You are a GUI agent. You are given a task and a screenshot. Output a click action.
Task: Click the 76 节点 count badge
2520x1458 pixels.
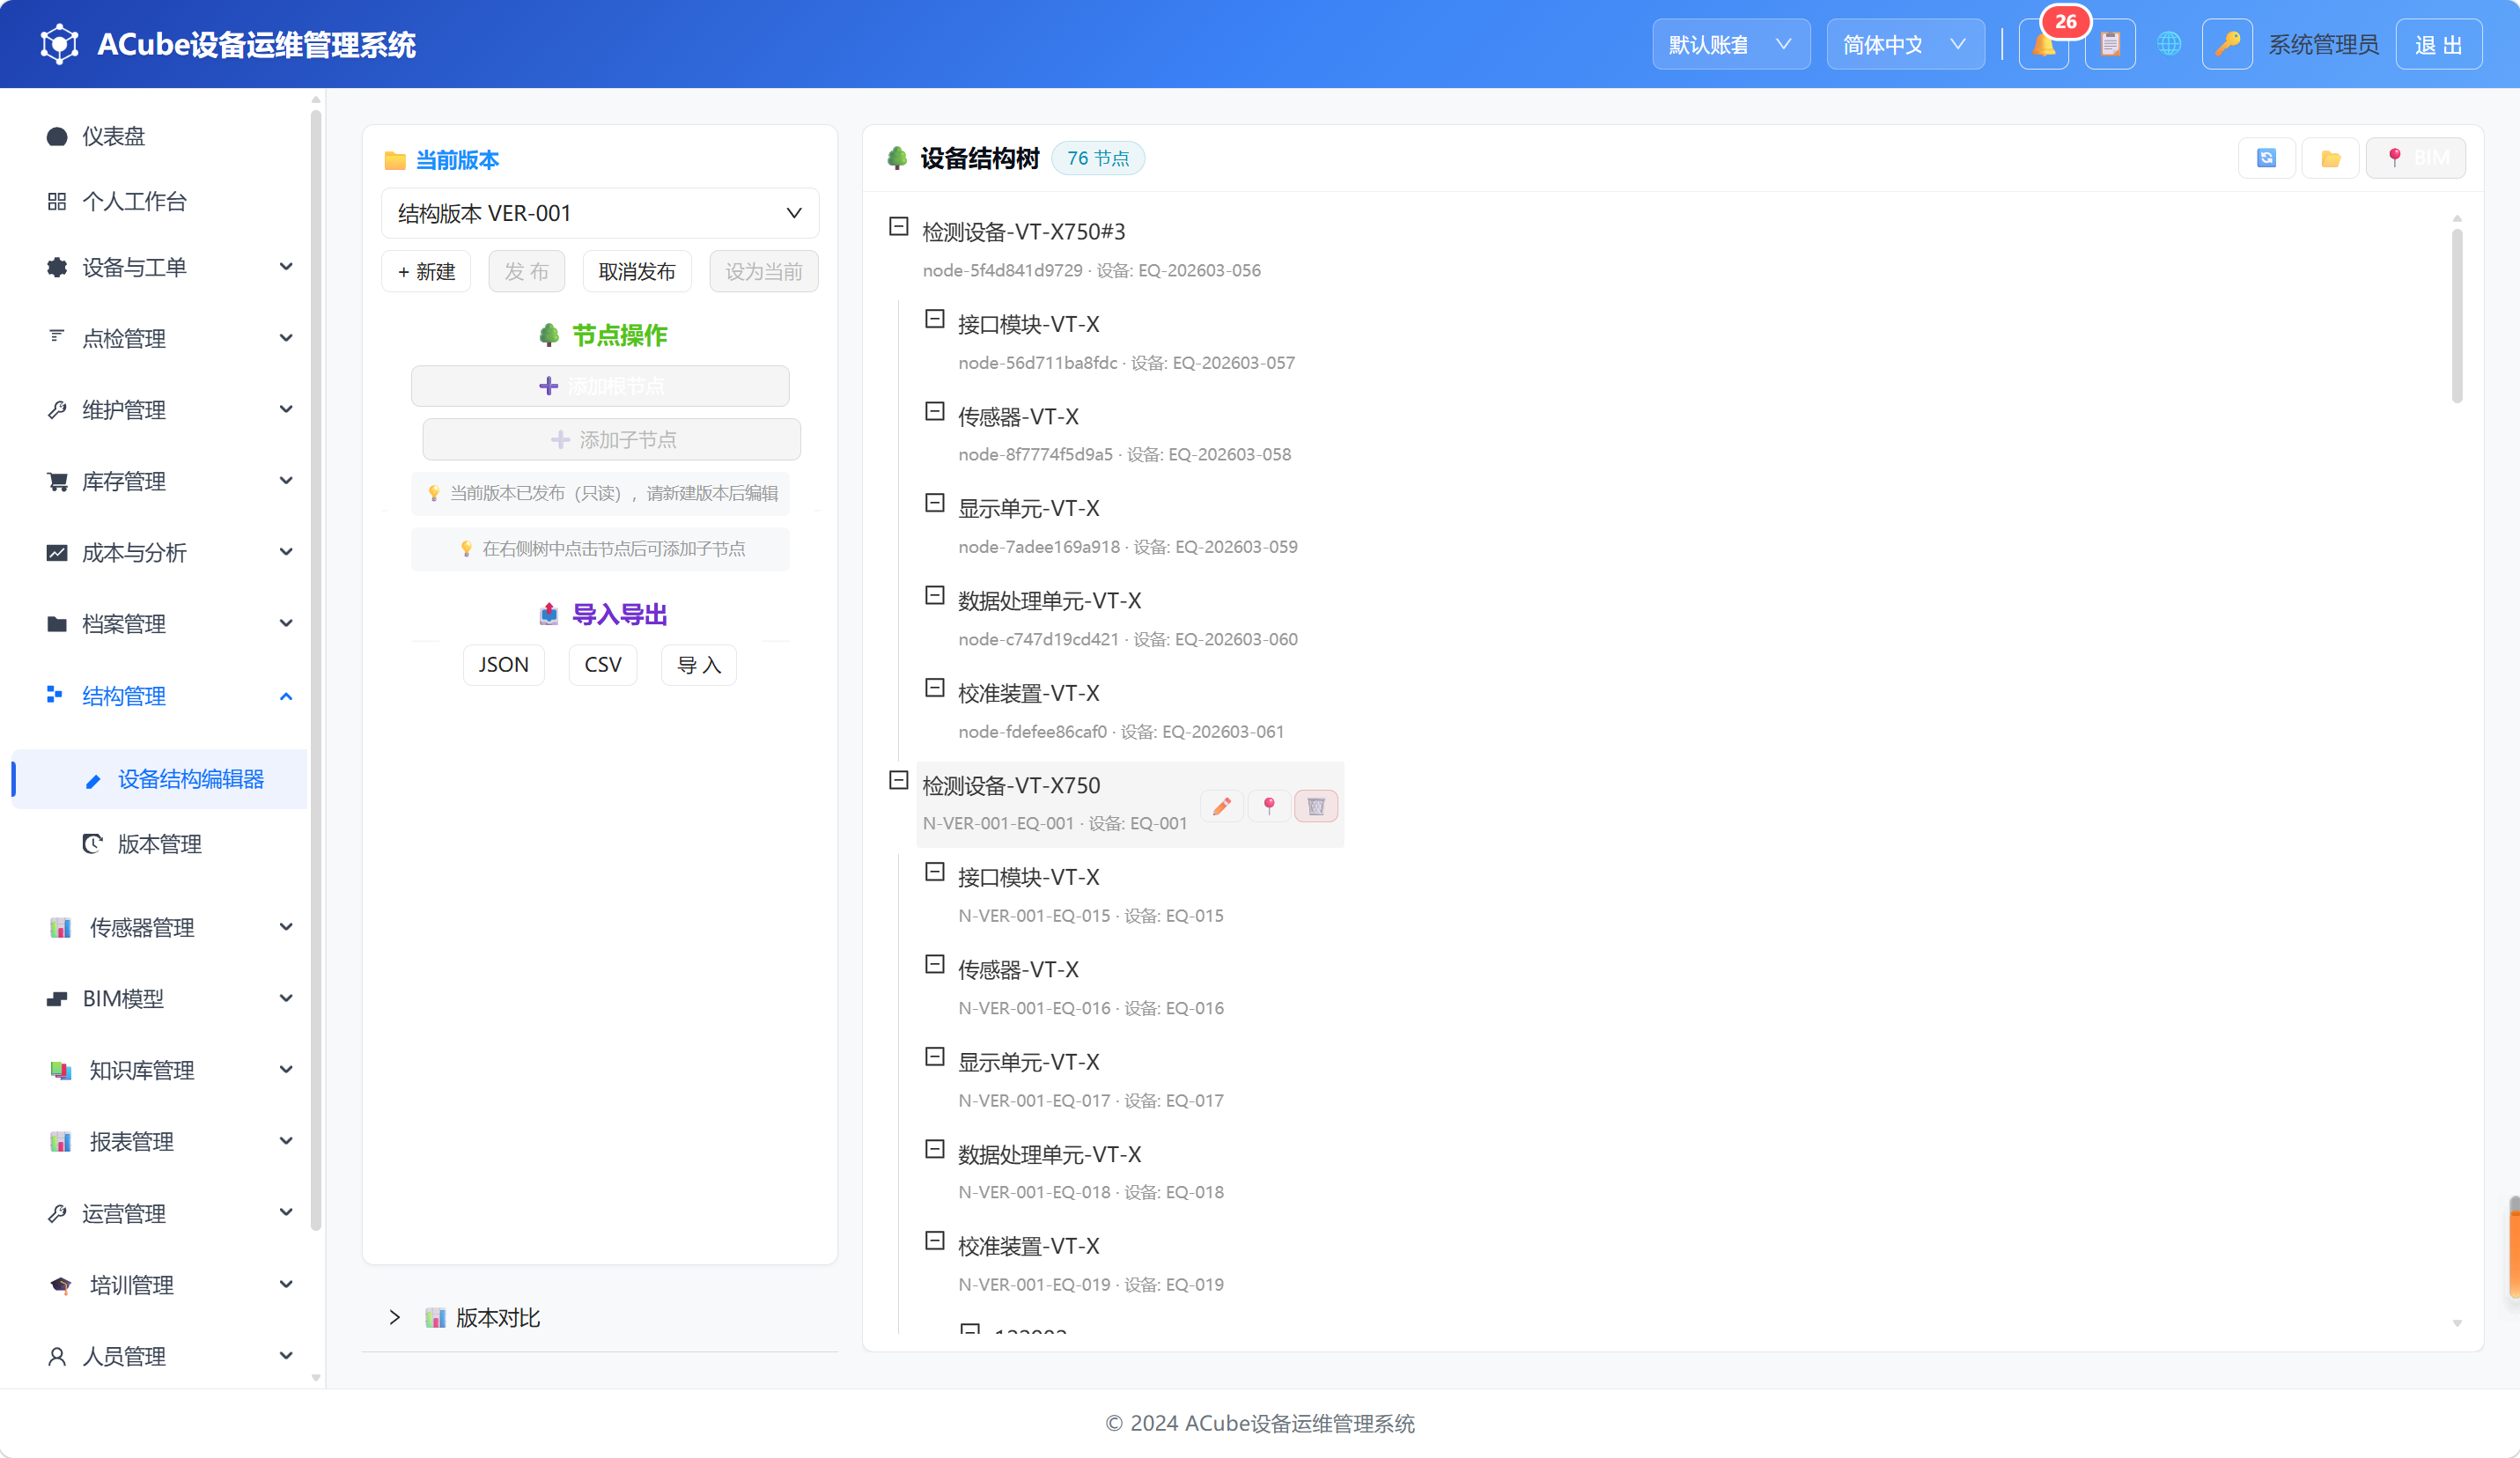[x=1098, y=158]
